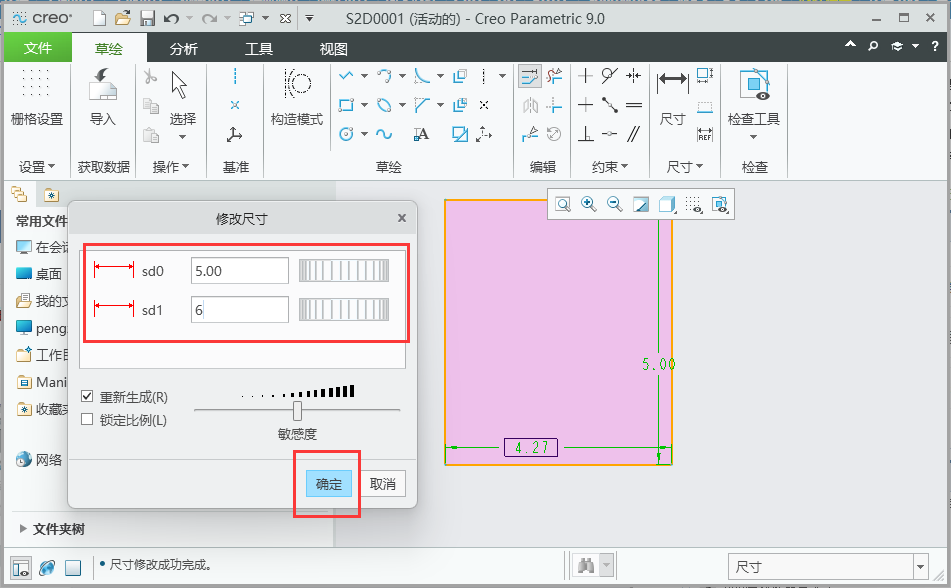Click the sd0 value input field

click(x=240, y=271)
